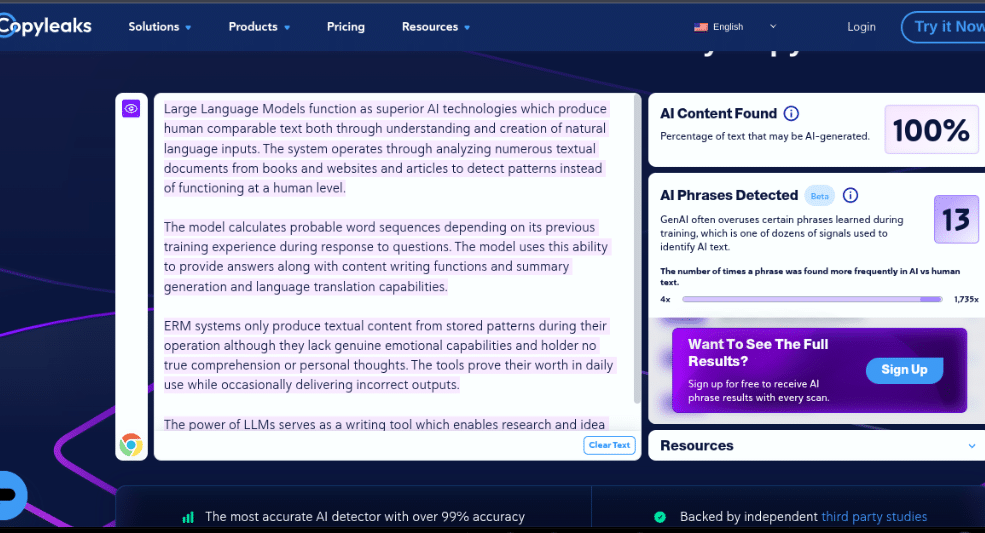Click the phrase frequency bar 4x to 1,735x
985x533 pixels.
pyautogui.click(x=812, y=299)
